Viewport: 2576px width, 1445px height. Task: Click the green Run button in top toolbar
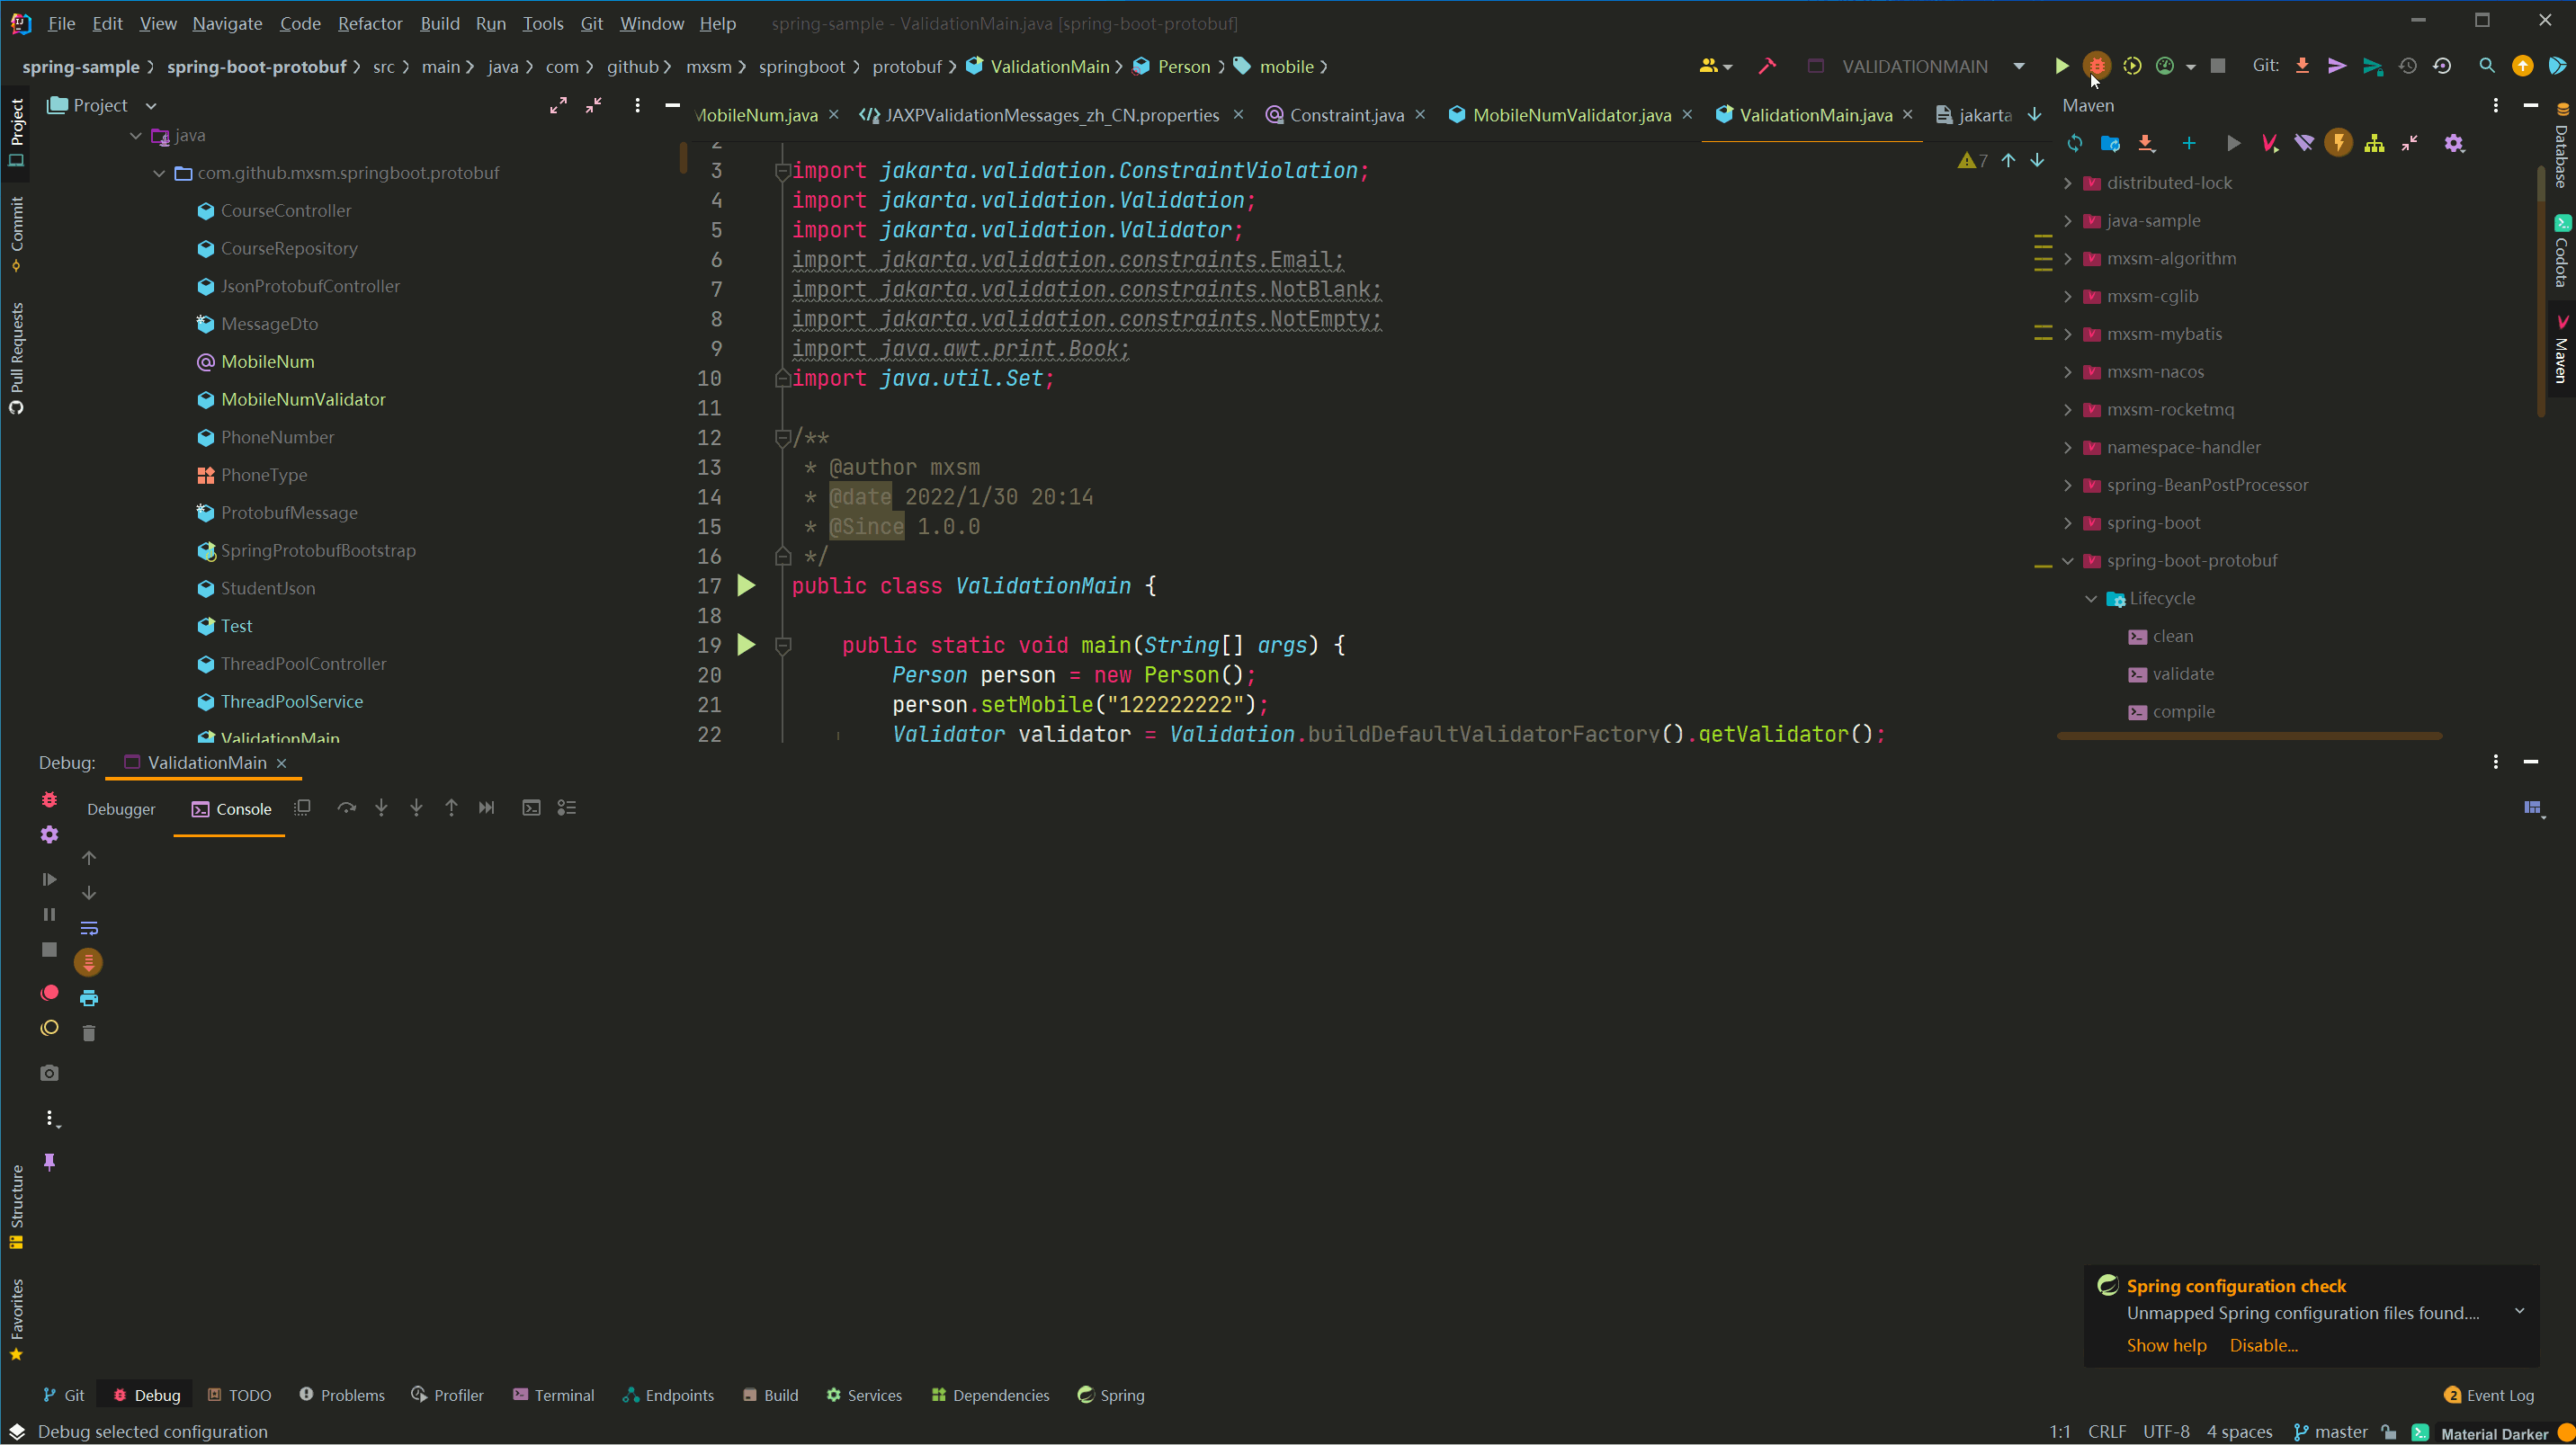click(2061, 66)
